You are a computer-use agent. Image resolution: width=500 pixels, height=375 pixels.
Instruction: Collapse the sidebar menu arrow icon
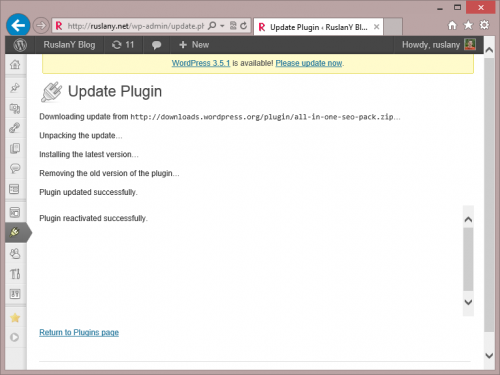coord(15,337)
